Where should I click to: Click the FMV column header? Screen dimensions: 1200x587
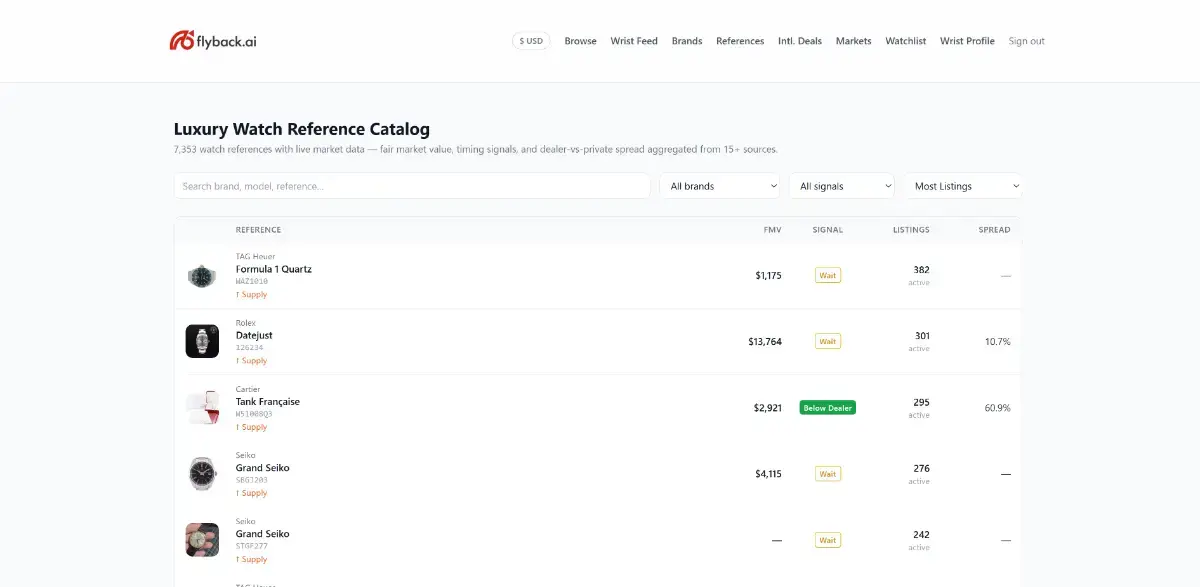(x=772, y=230)
